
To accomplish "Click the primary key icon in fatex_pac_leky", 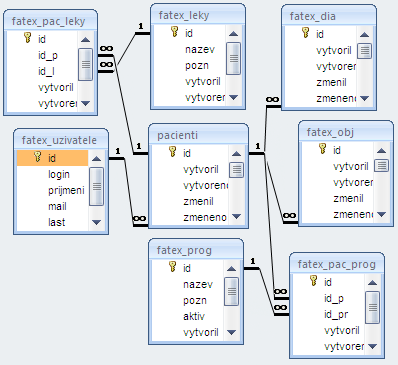I will pos(28,37).
